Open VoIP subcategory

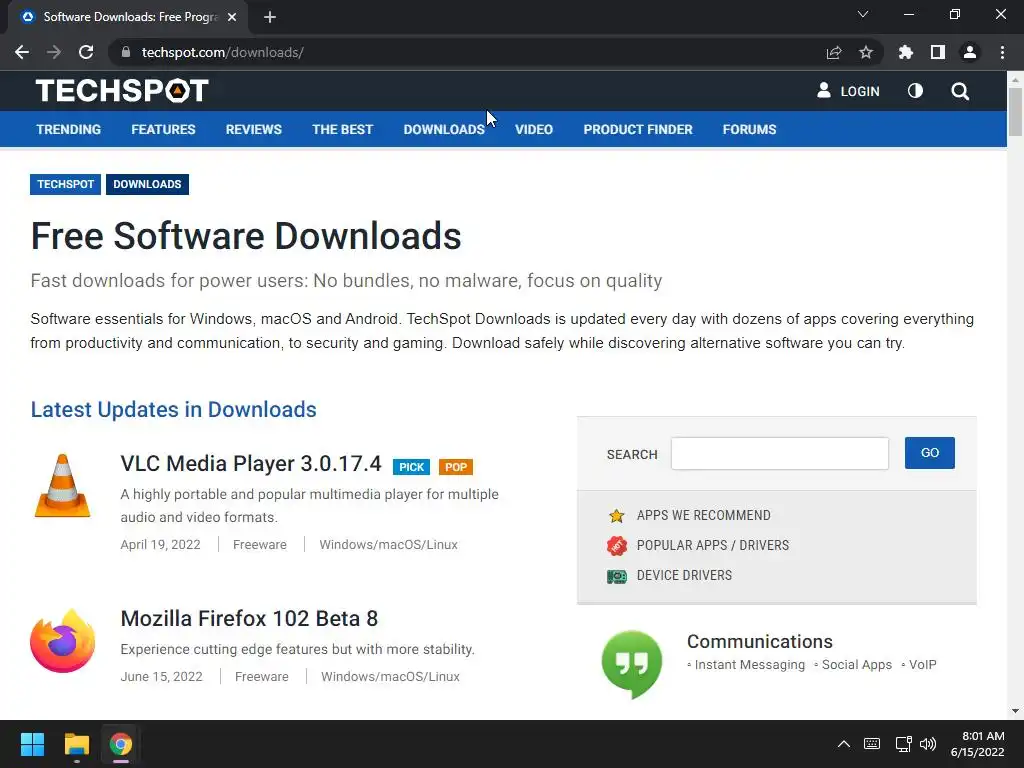tap(922, 665)
